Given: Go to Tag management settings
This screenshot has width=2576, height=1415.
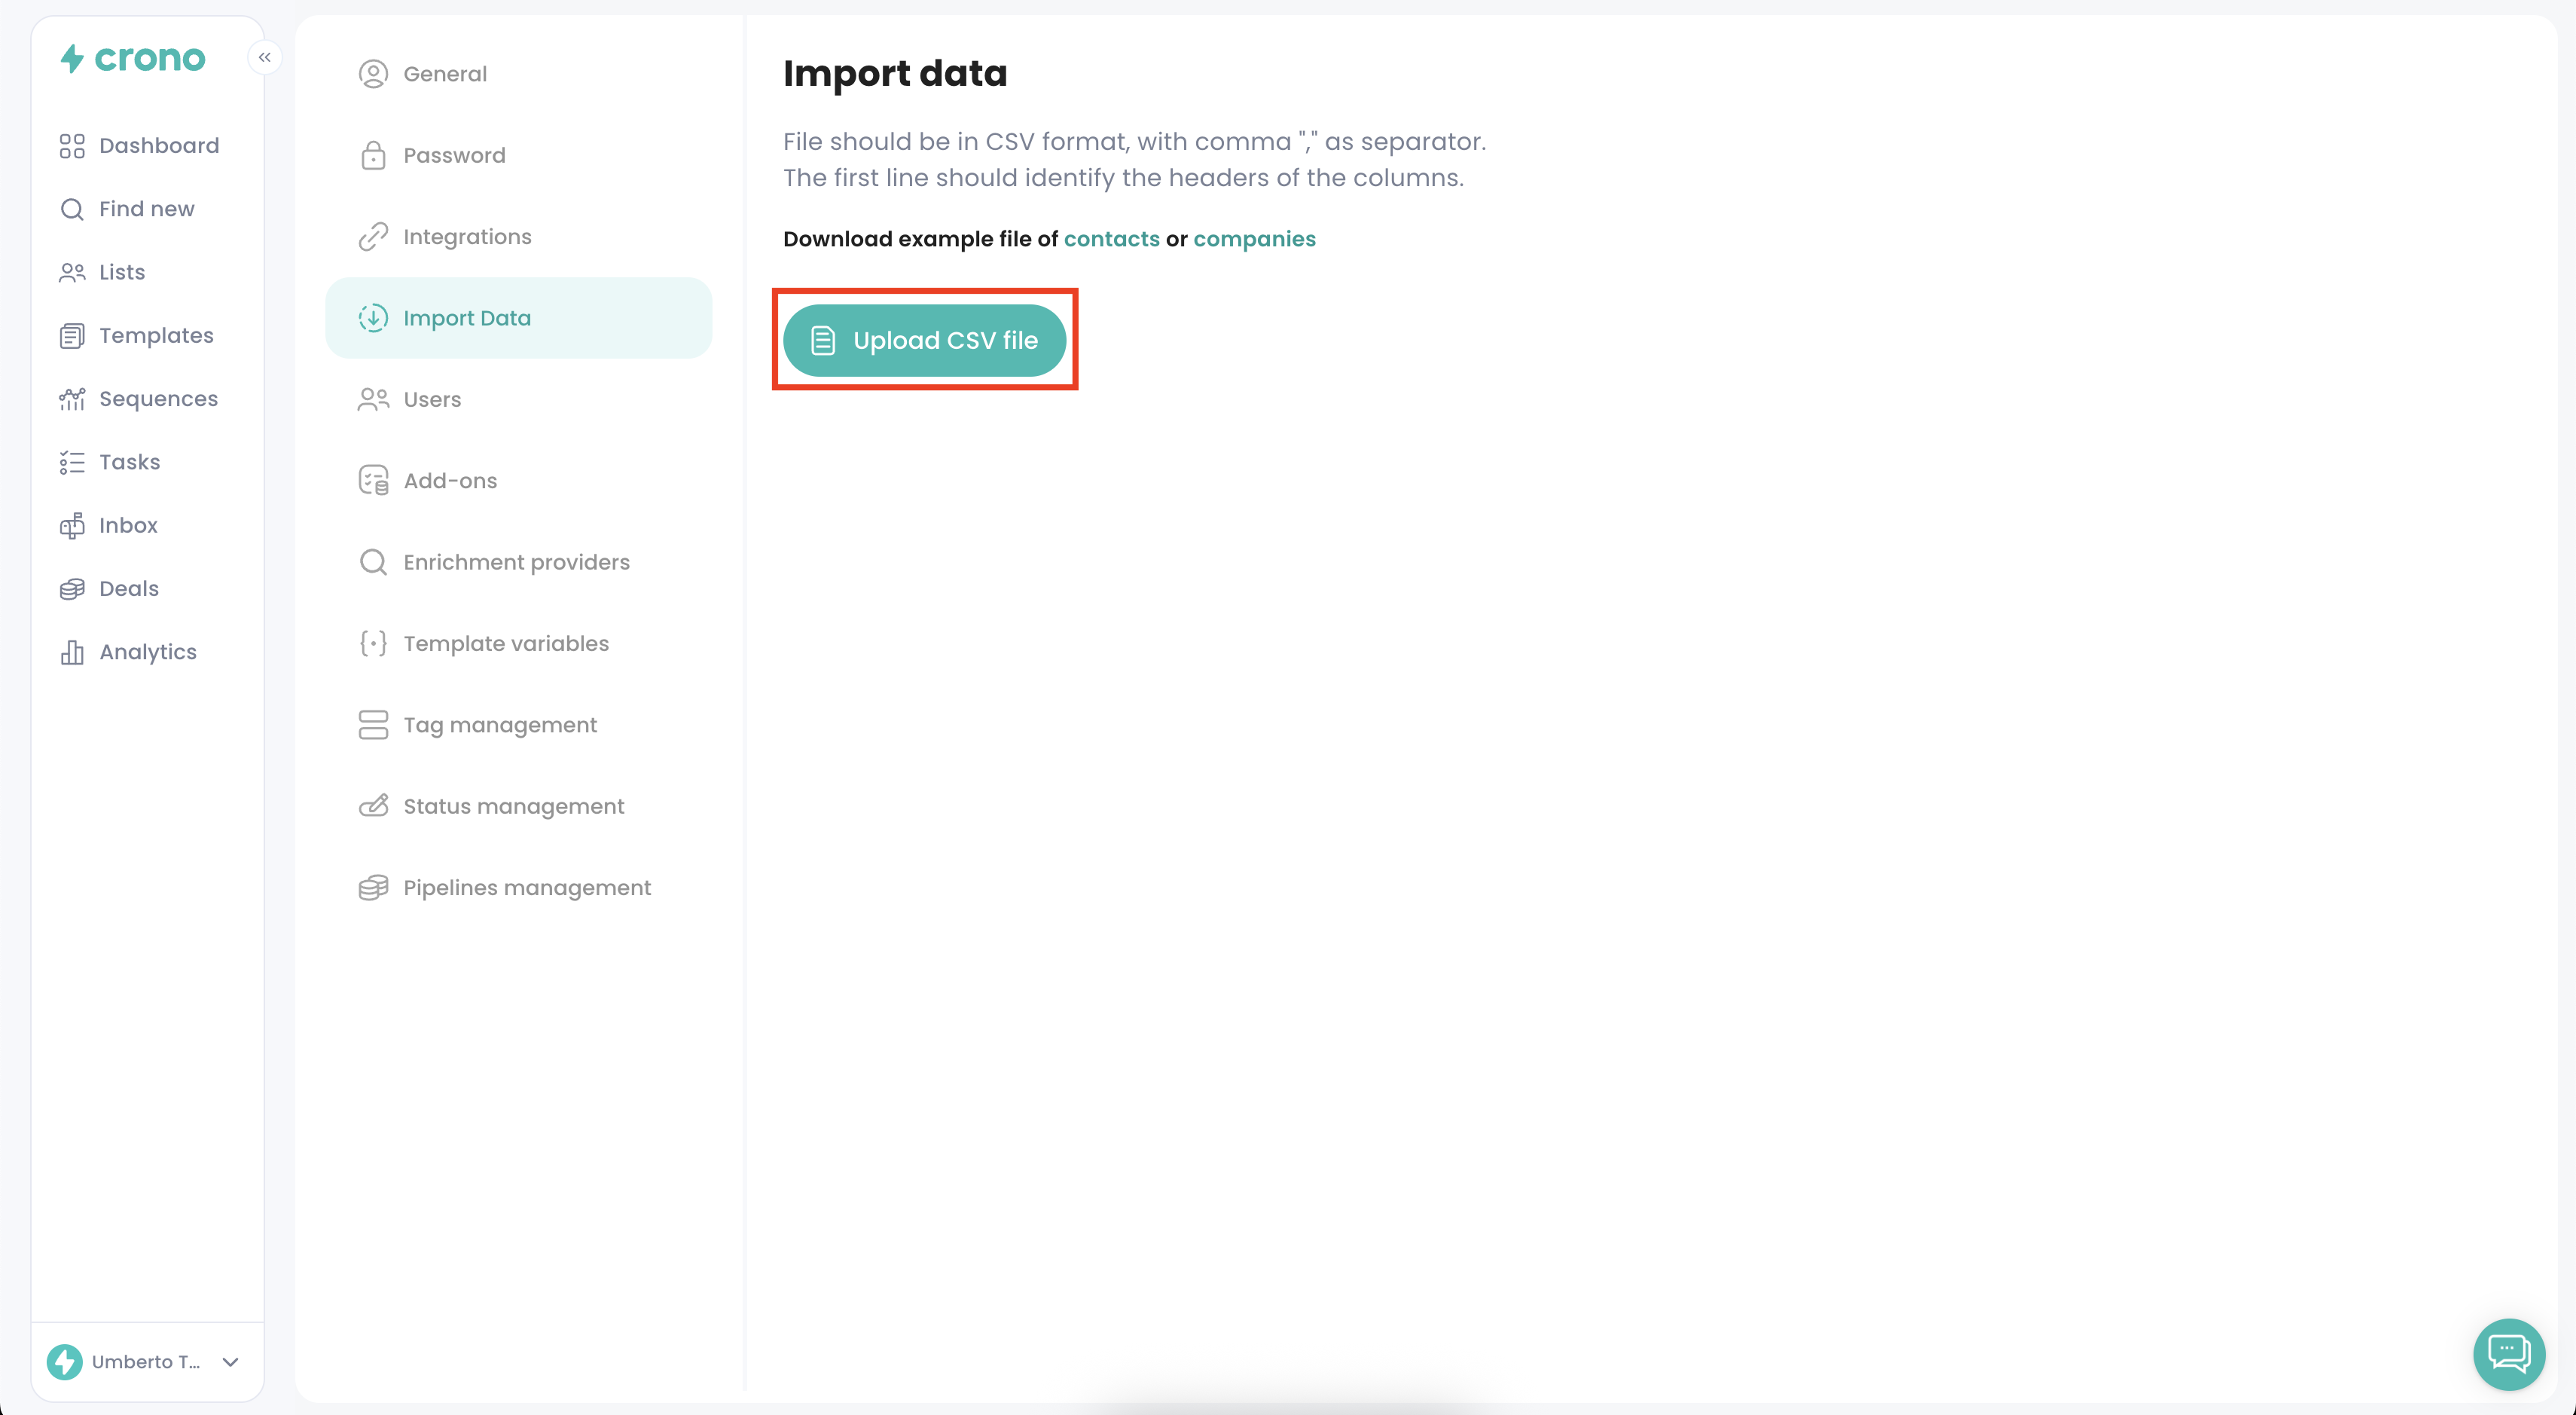Looking at the screenshot, I should pyautogui.click(x=499, y=725).
